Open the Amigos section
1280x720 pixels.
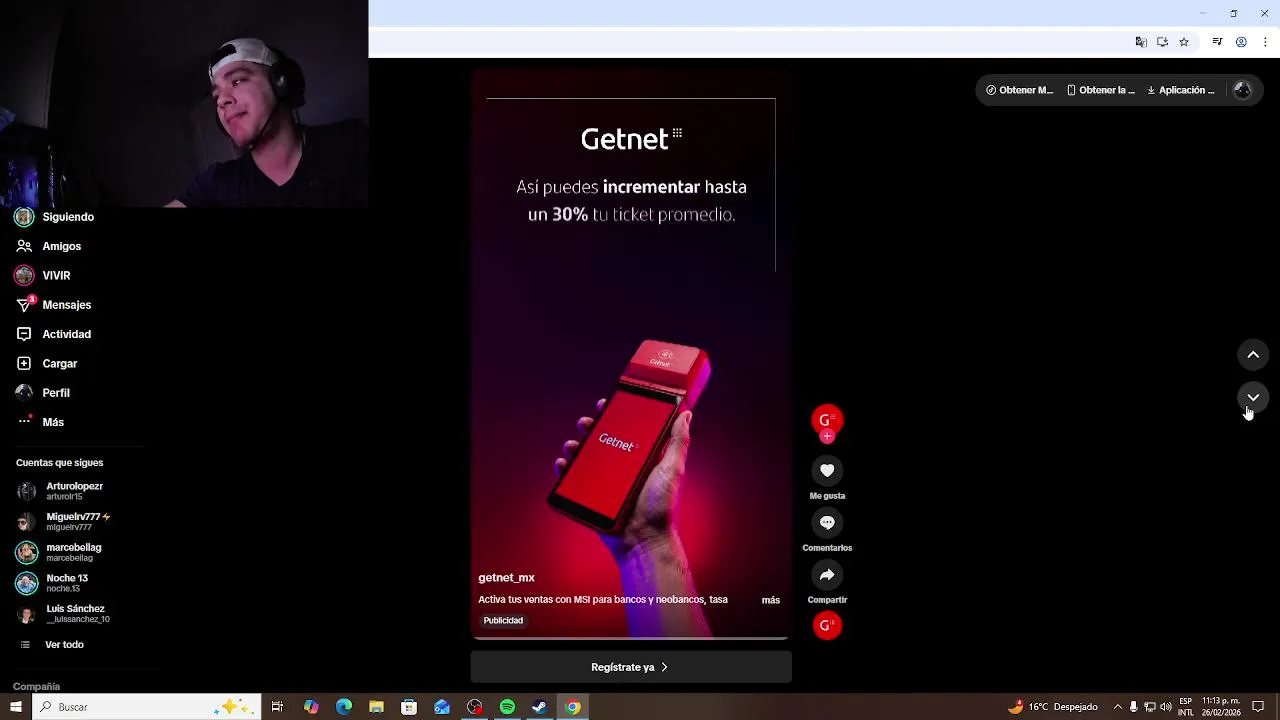(x=50, y=246)
